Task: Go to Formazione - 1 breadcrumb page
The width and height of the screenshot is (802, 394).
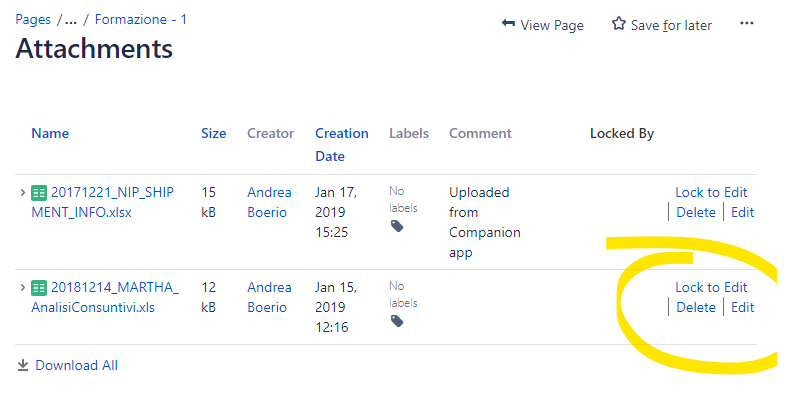Action: click(141, 19)
